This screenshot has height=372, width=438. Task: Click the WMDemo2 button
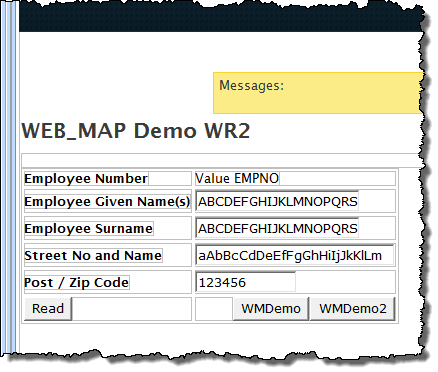tap(352, 309)
